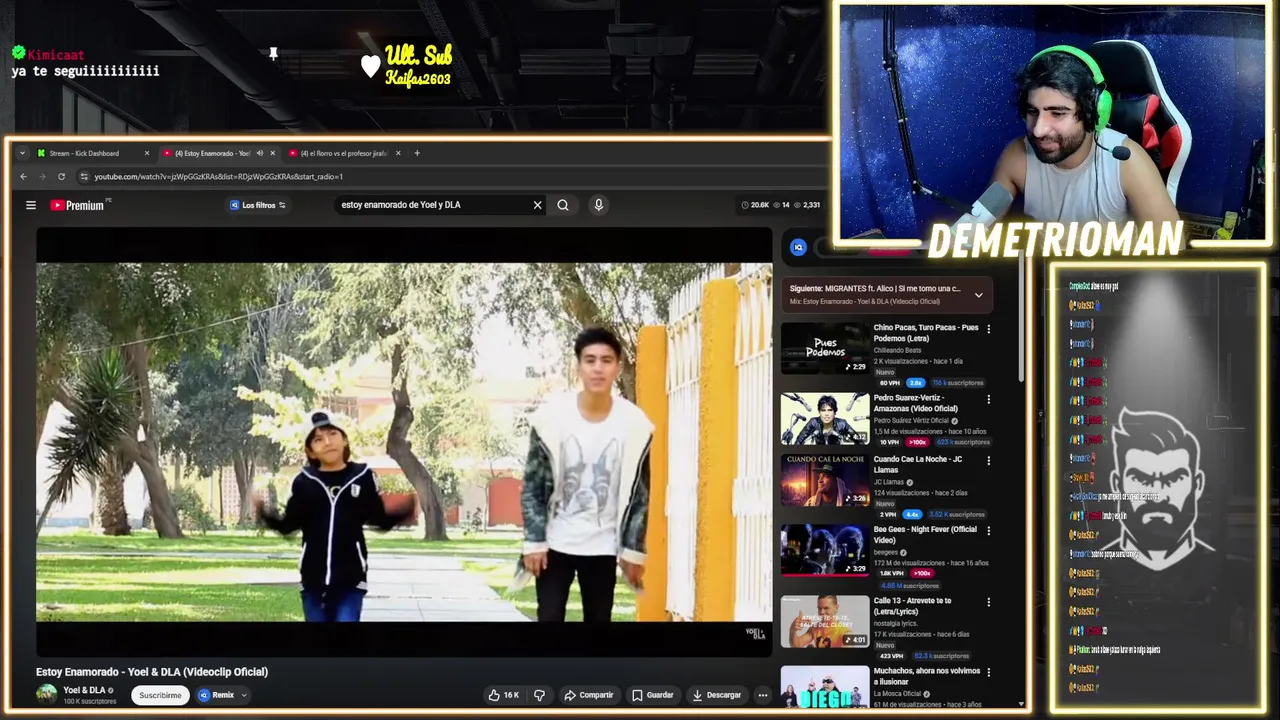Open Cuando Cae La Noche - JC Llamas title
This screenshot has width=1280, height=720.
918,464
